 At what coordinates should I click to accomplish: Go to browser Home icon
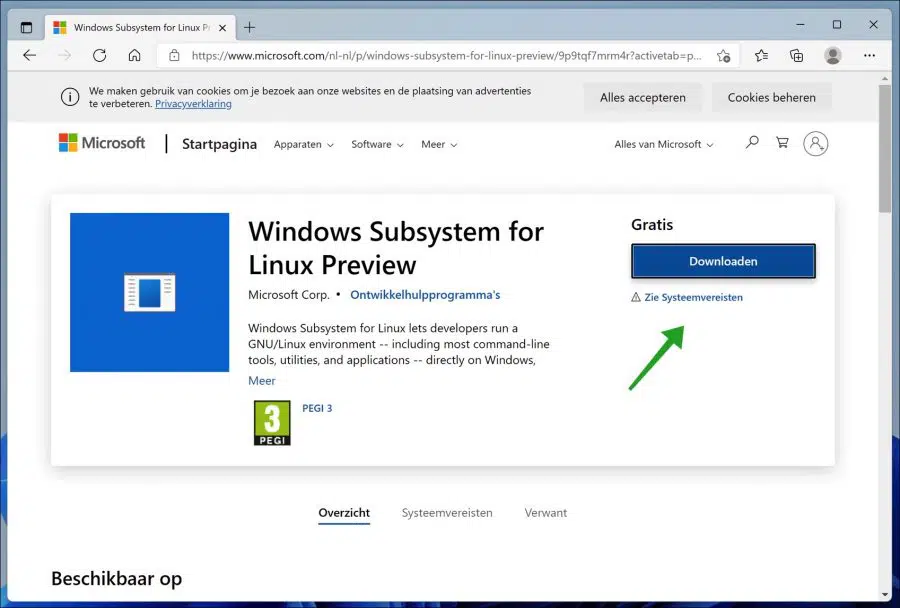click(134, 56)
